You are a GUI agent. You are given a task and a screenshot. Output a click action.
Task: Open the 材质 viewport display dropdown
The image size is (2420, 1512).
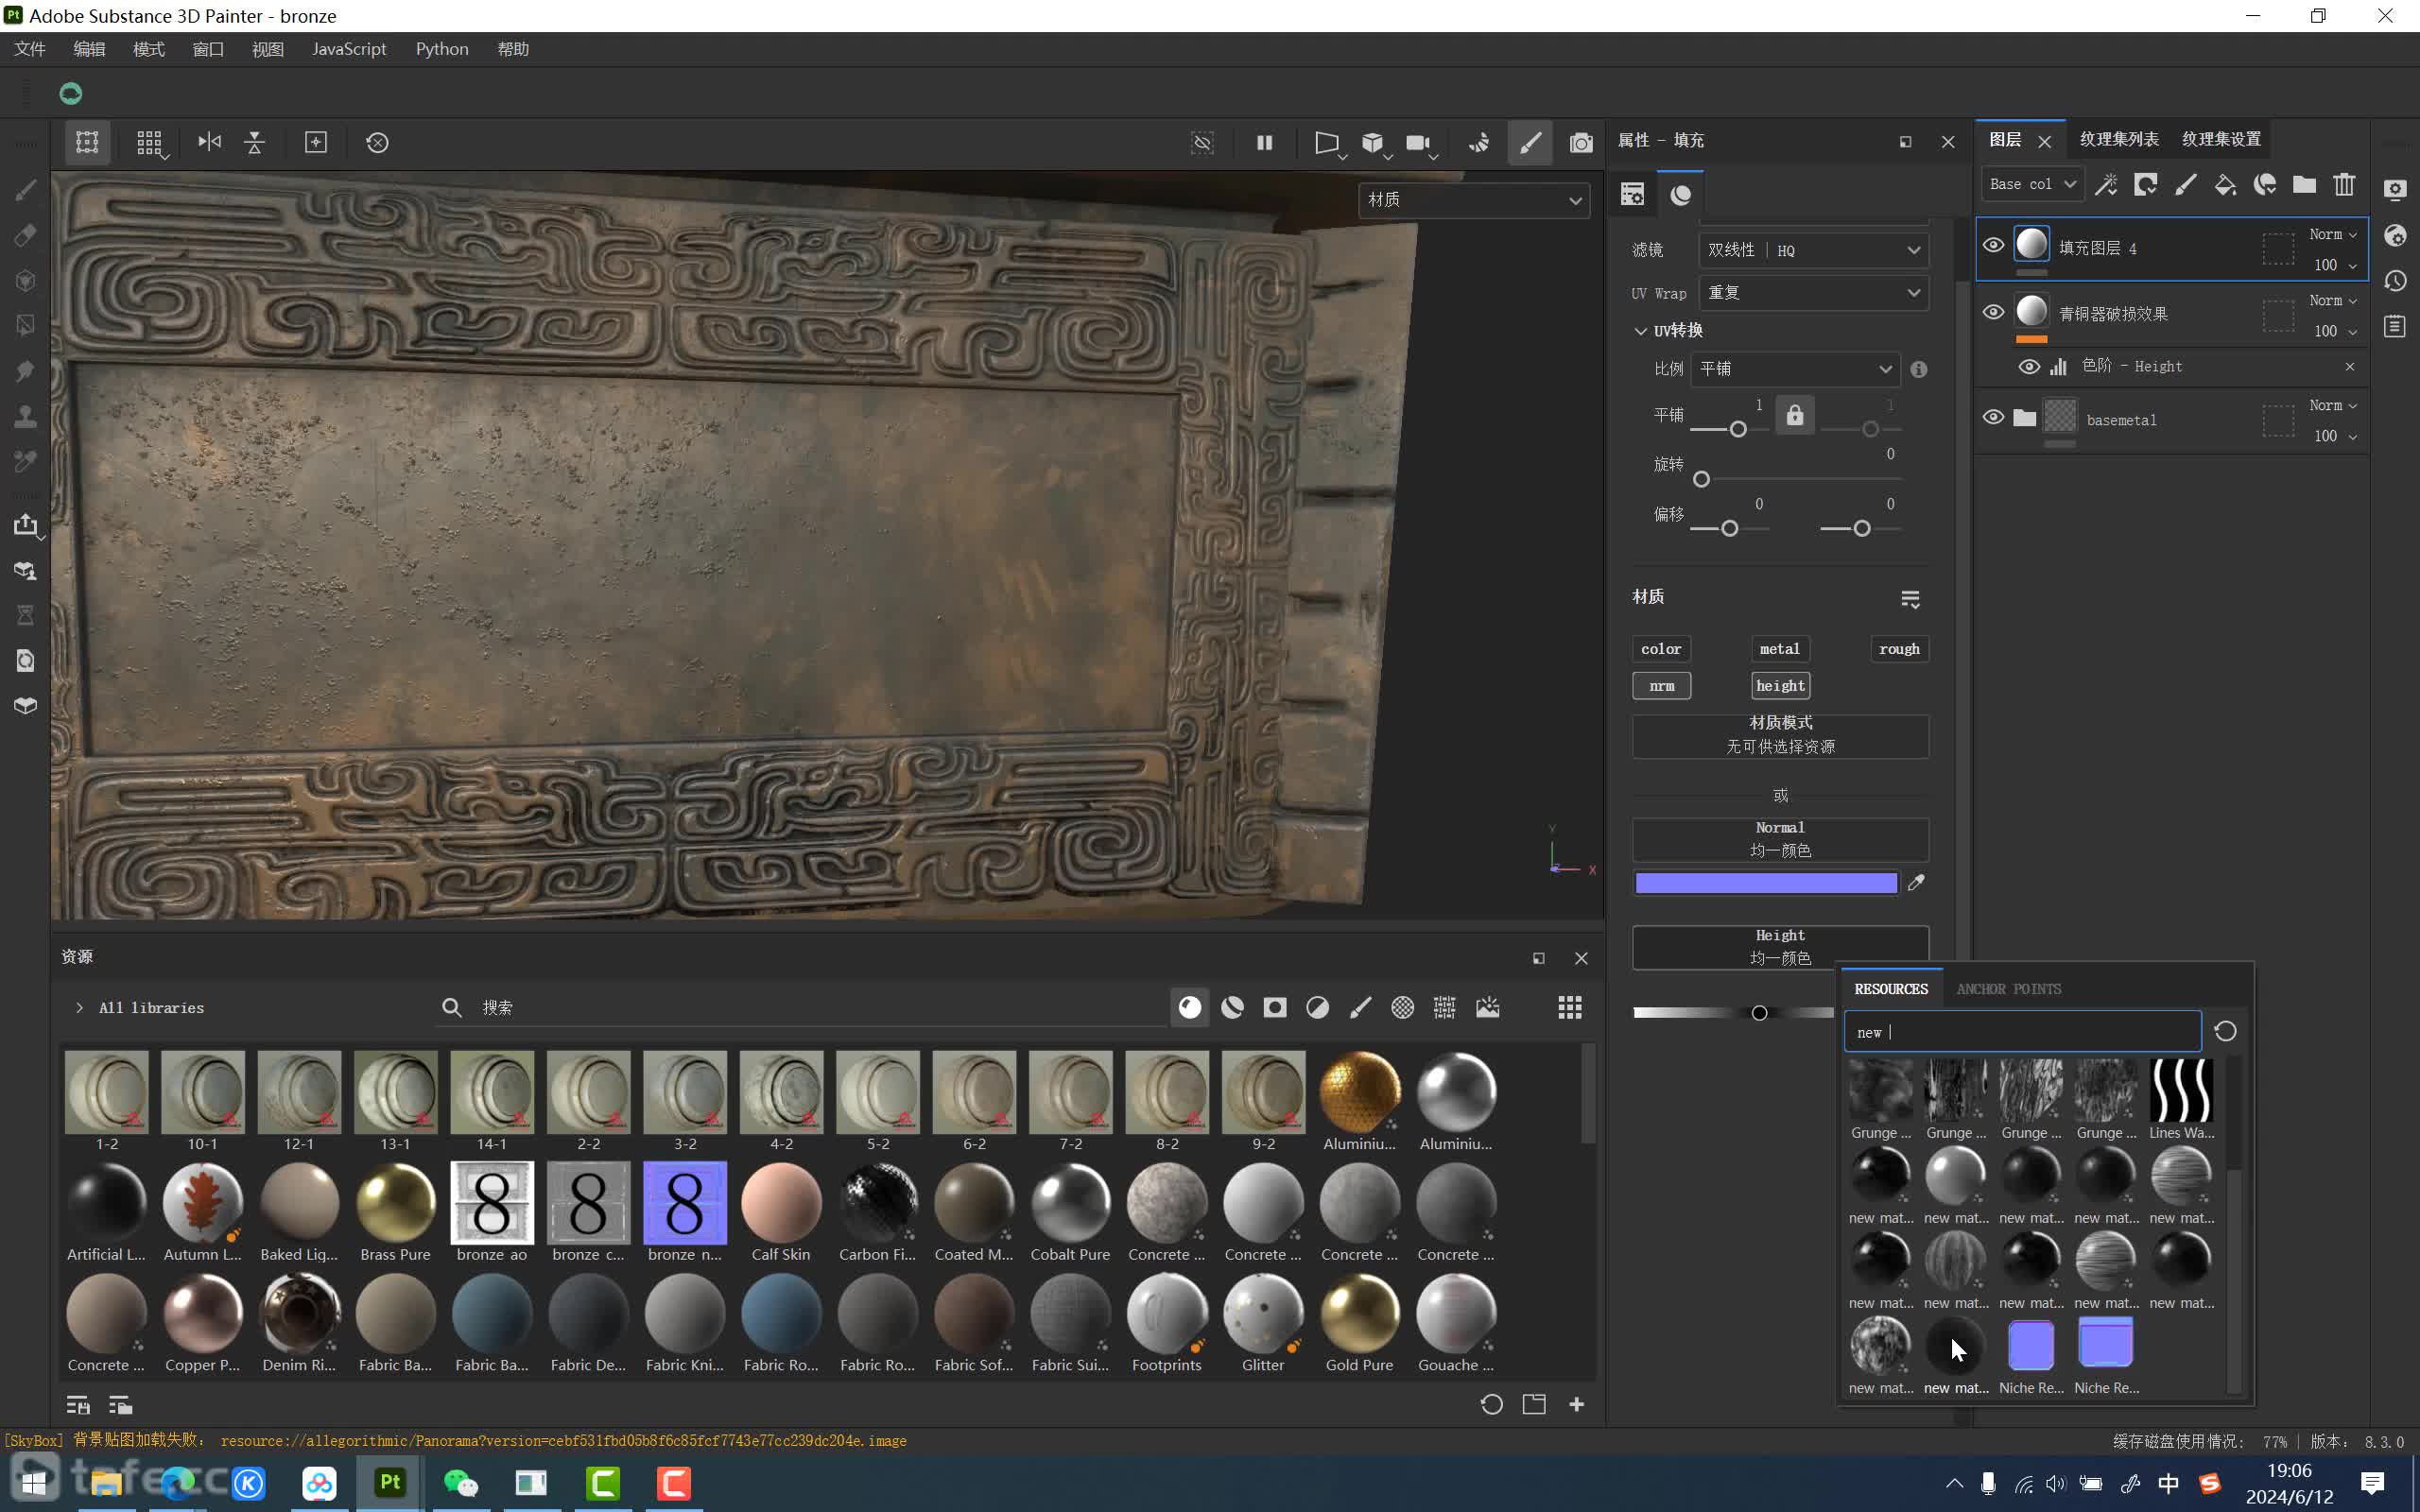pyautogui.click(x=1474, y=200)
